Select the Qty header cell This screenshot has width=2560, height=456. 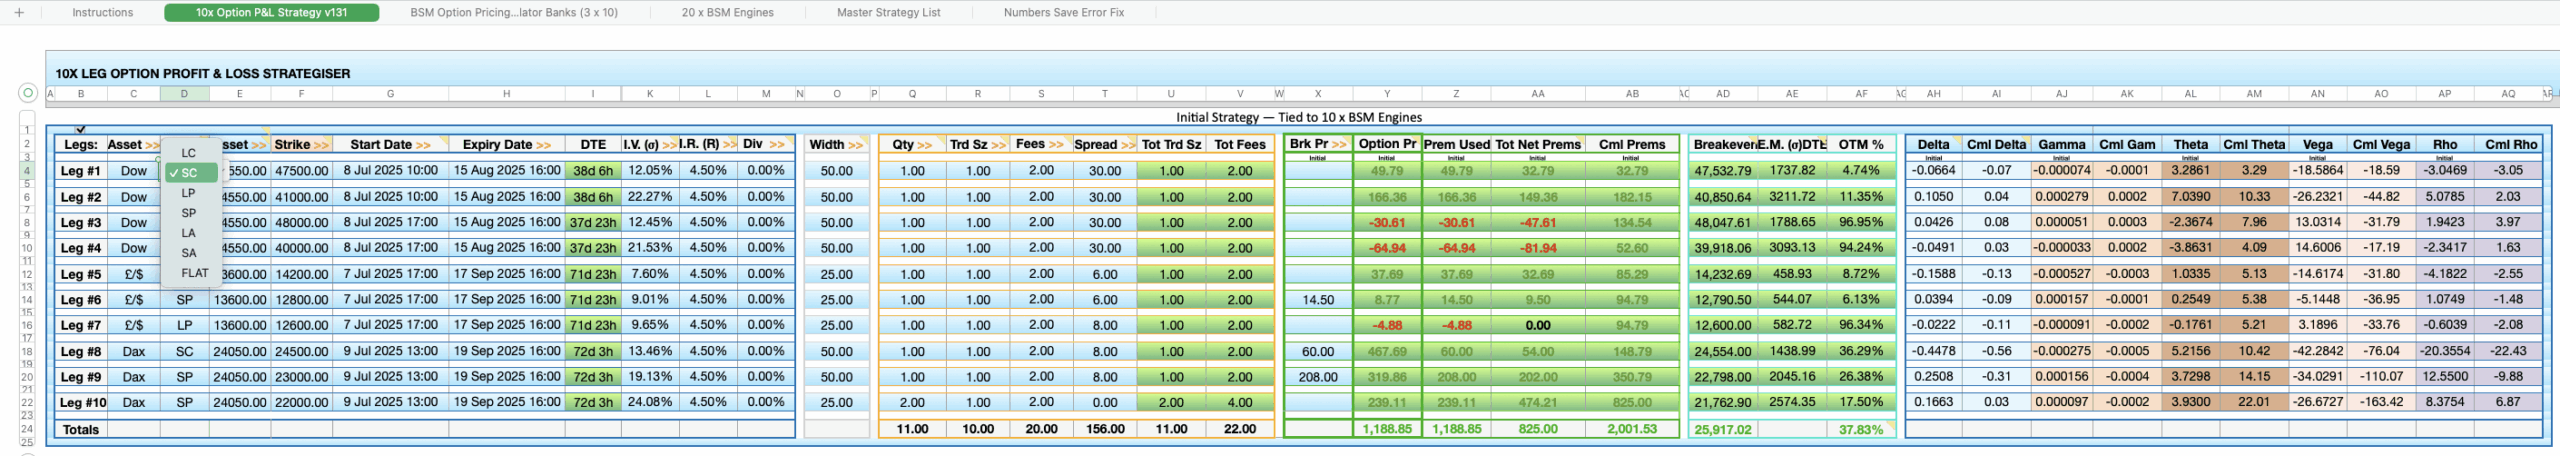pyautogui.click(x=912, y=144)
